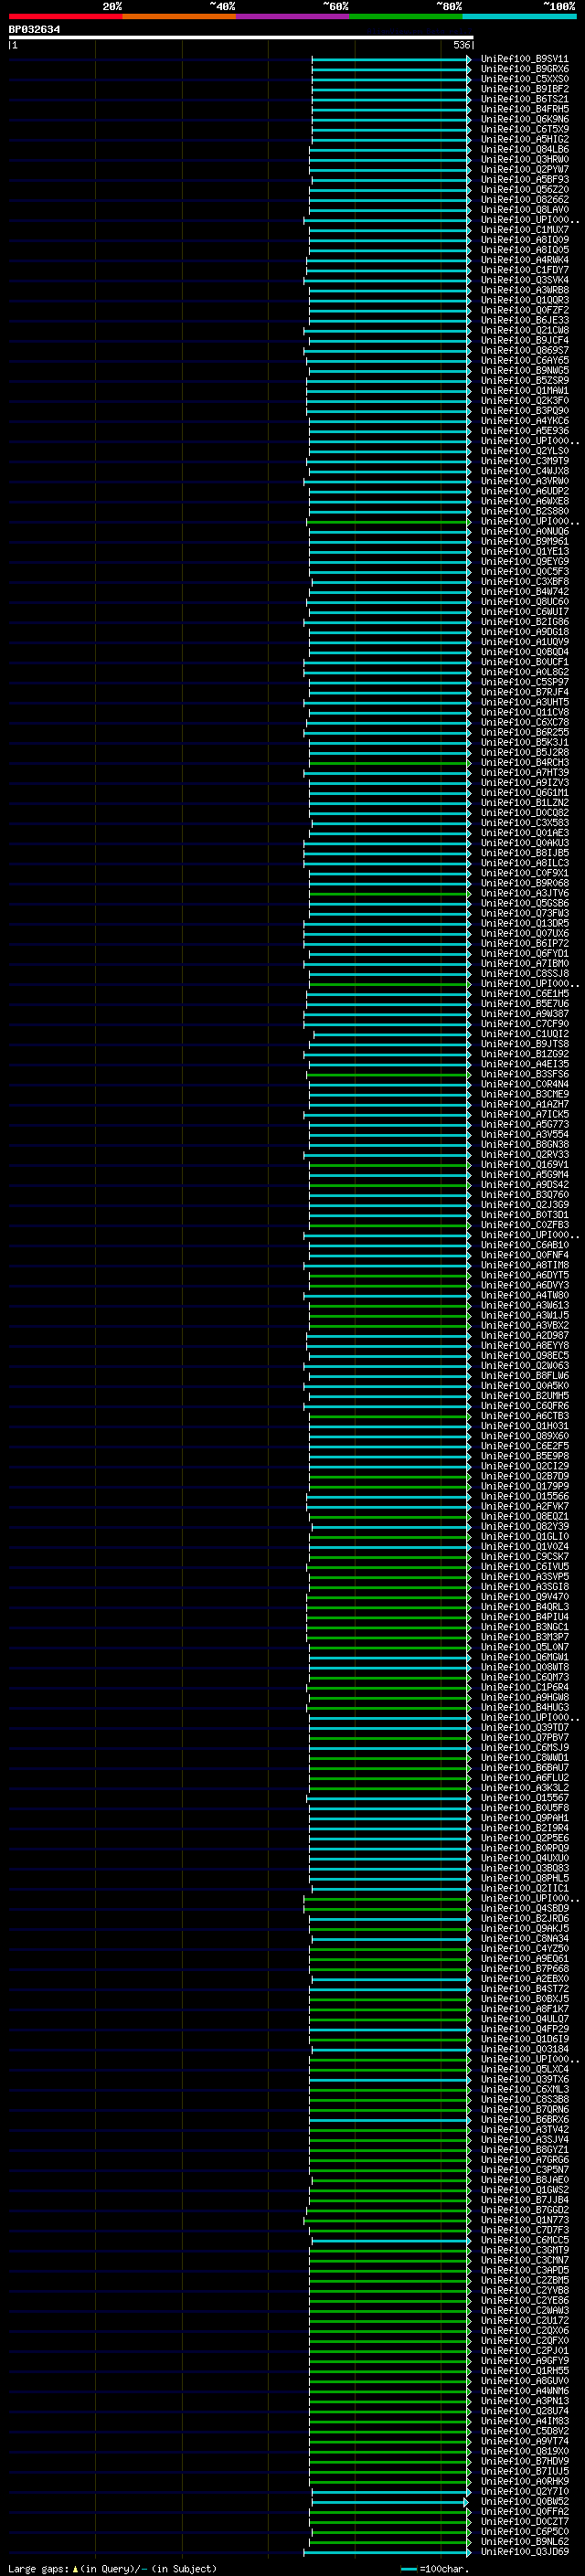Select hit UniRef100_Q179P9
This screenshot has height=2576, width=585.
[524, 1486]
